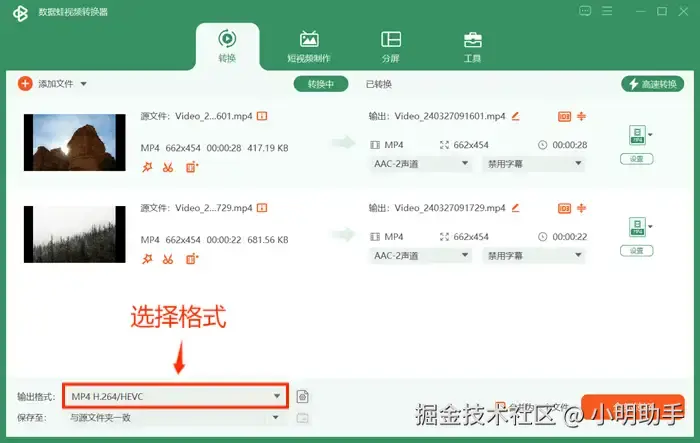Expand the MP4 H.264/HEVC output format dropdown
Screen dimensions: 700x443
(x=175, y=396)
